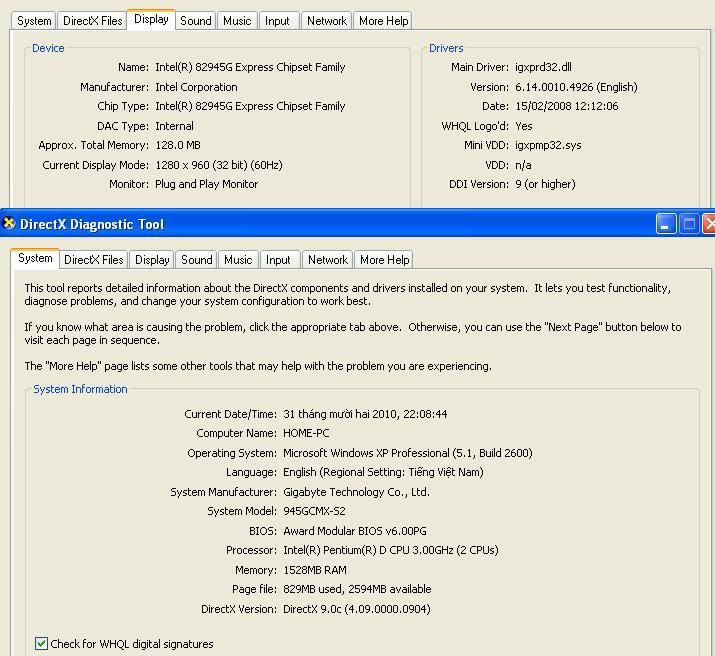Select the active System tab in lower window
Viewport: 715px width, 656px height.
pyautogui.click(x=35, y=258)
